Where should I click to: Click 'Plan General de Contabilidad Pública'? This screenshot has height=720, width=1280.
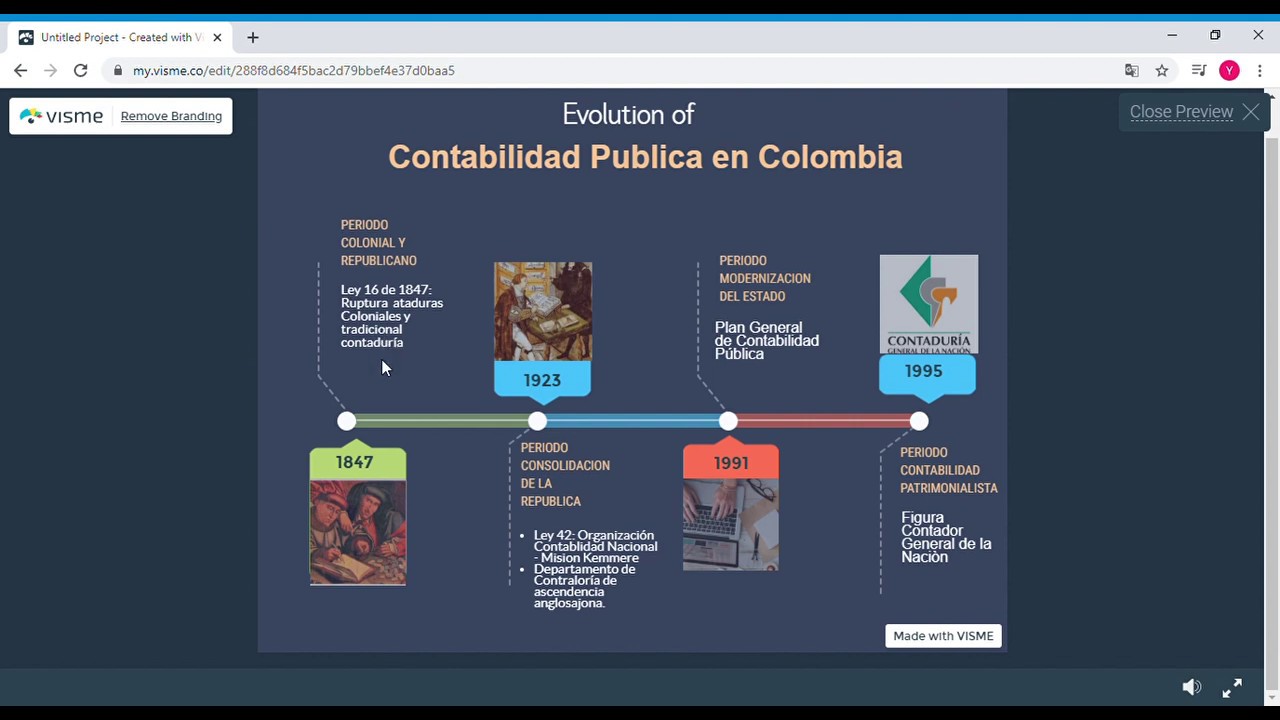(x=767, y=341)
